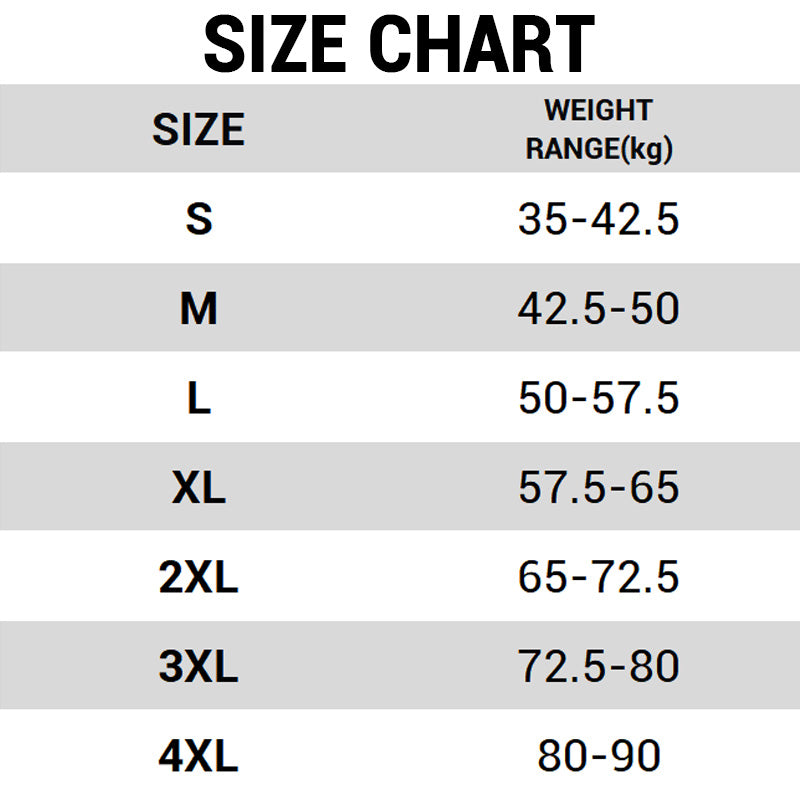Click the 50-57.5 weight range value

[x=598, y=399]
